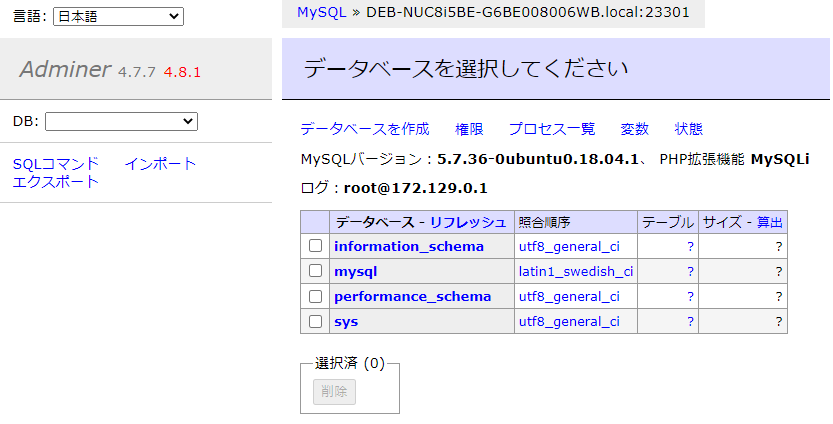Select the performance_schema row checkbox
The image size is (833, 424).
[x=315, y=297]
